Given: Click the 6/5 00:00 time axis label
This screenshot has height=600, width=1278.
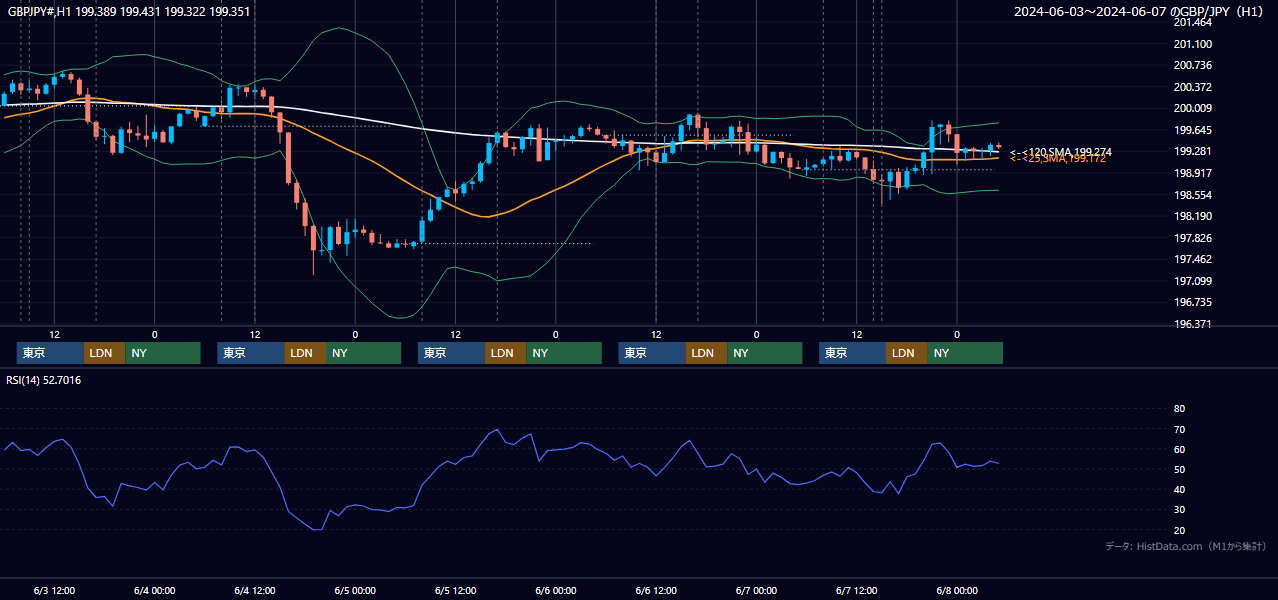Looking at the screenshot, I should pos(355,590).
